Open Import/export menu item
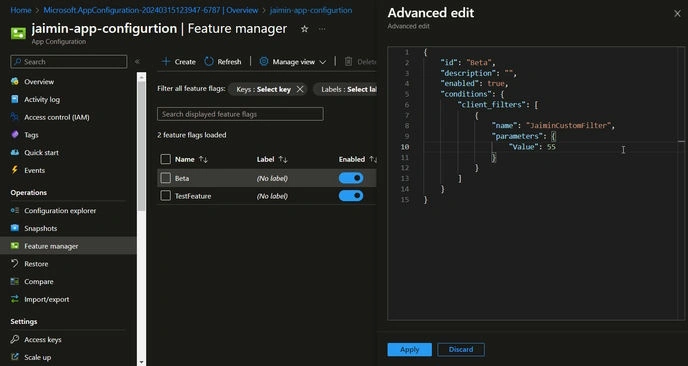 [47, 299]
